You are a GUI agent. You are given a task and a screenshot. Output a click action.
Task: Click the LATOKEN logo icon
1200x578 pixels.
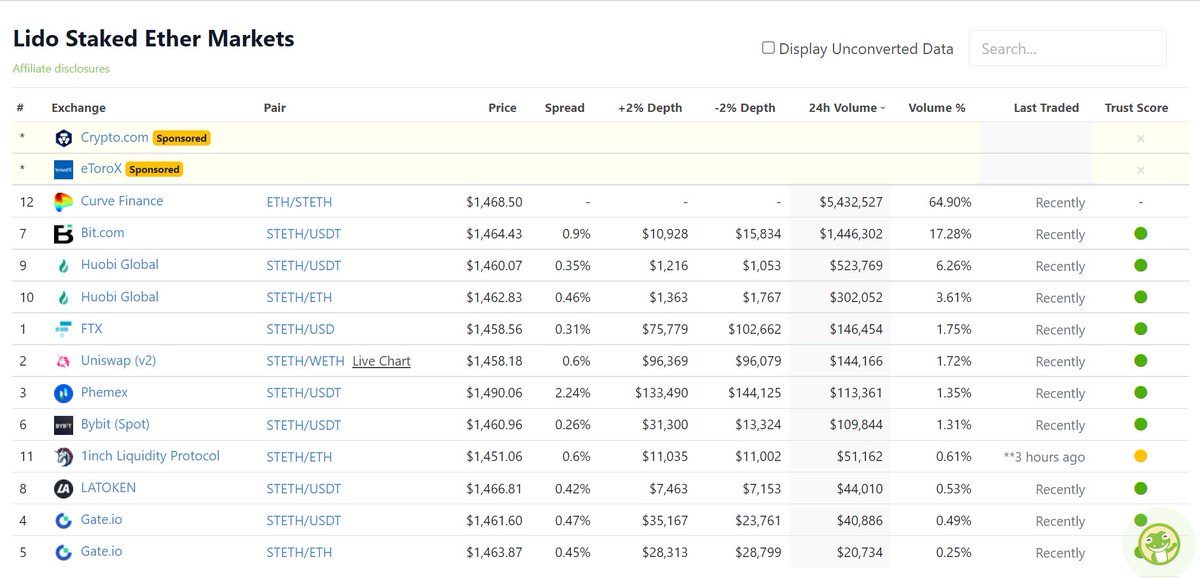[64, 489]
